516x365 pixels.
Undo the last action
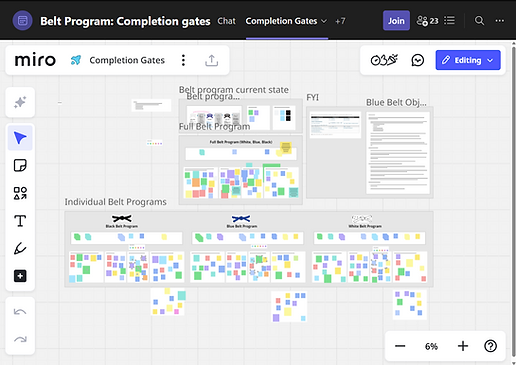click(x=20, y=312)
